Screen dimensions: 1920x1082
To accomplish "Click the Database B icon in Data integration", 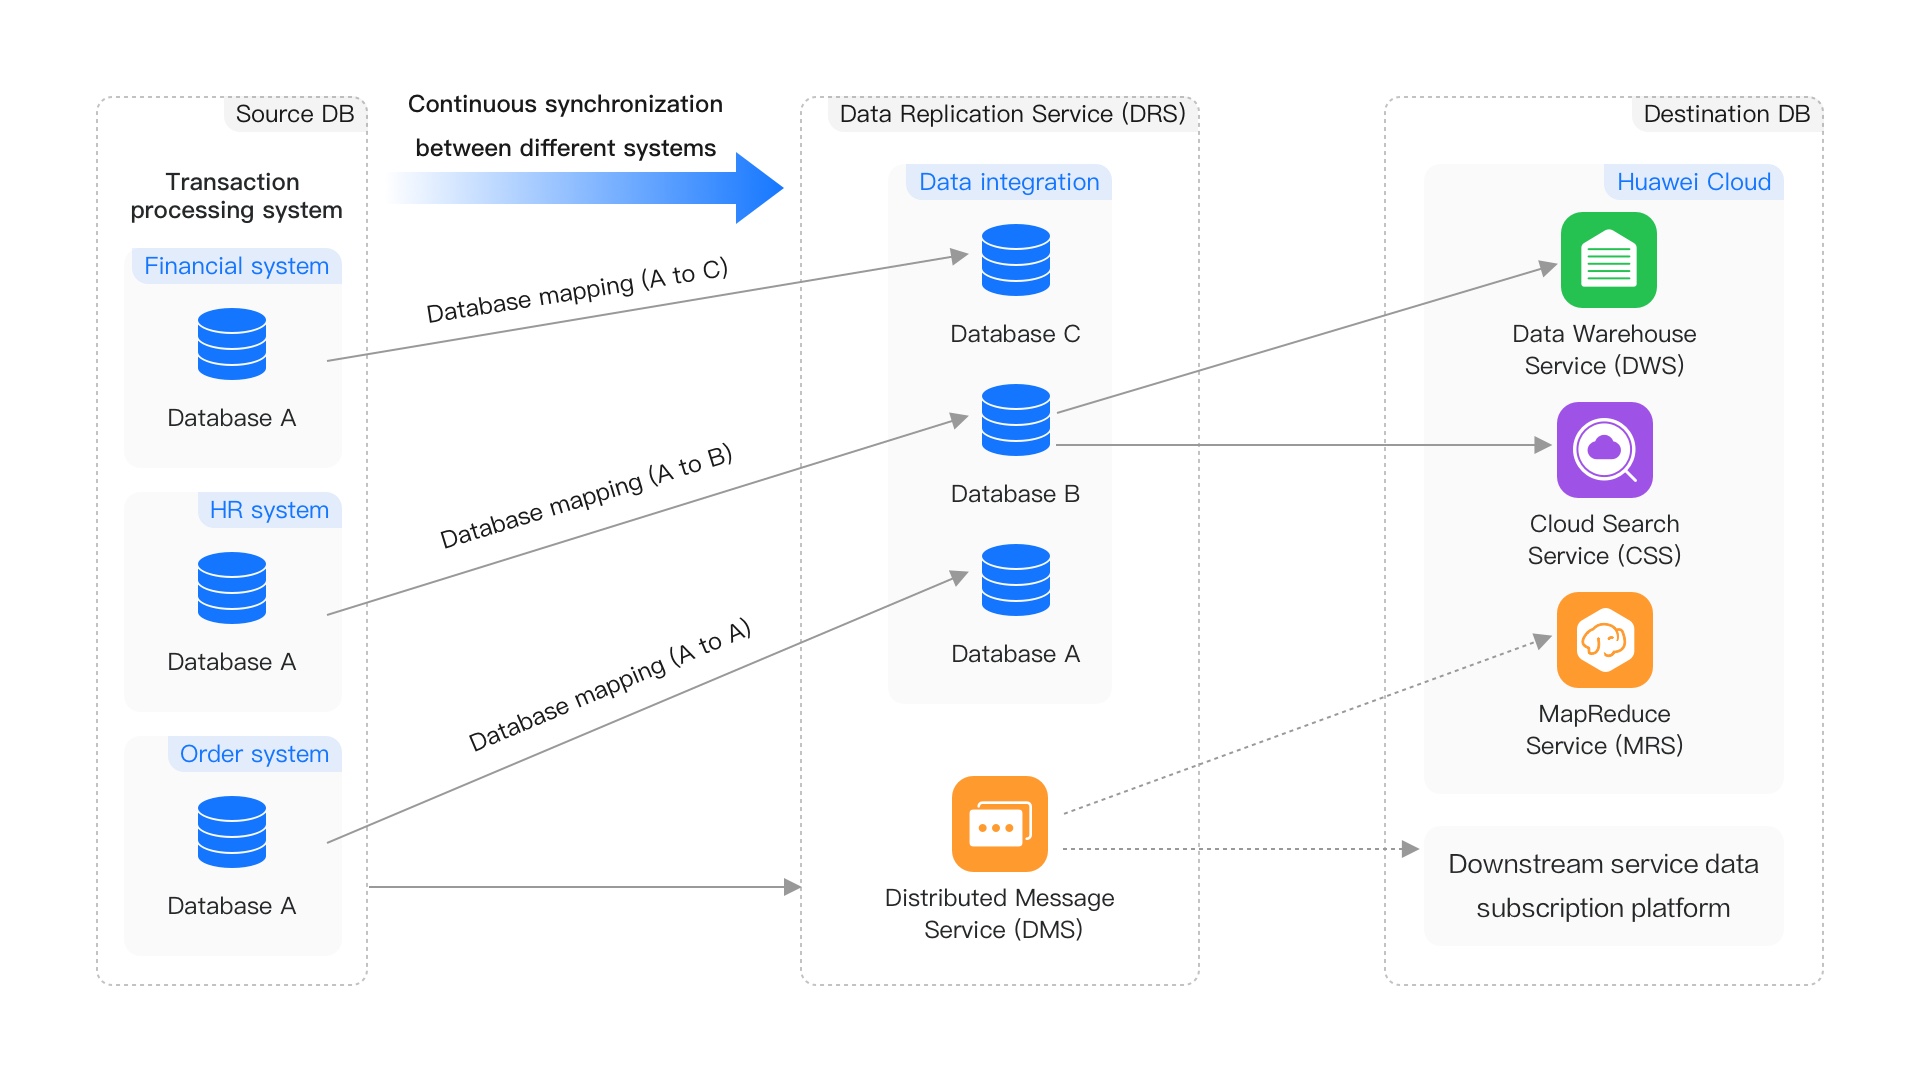I will point(1015,420).
